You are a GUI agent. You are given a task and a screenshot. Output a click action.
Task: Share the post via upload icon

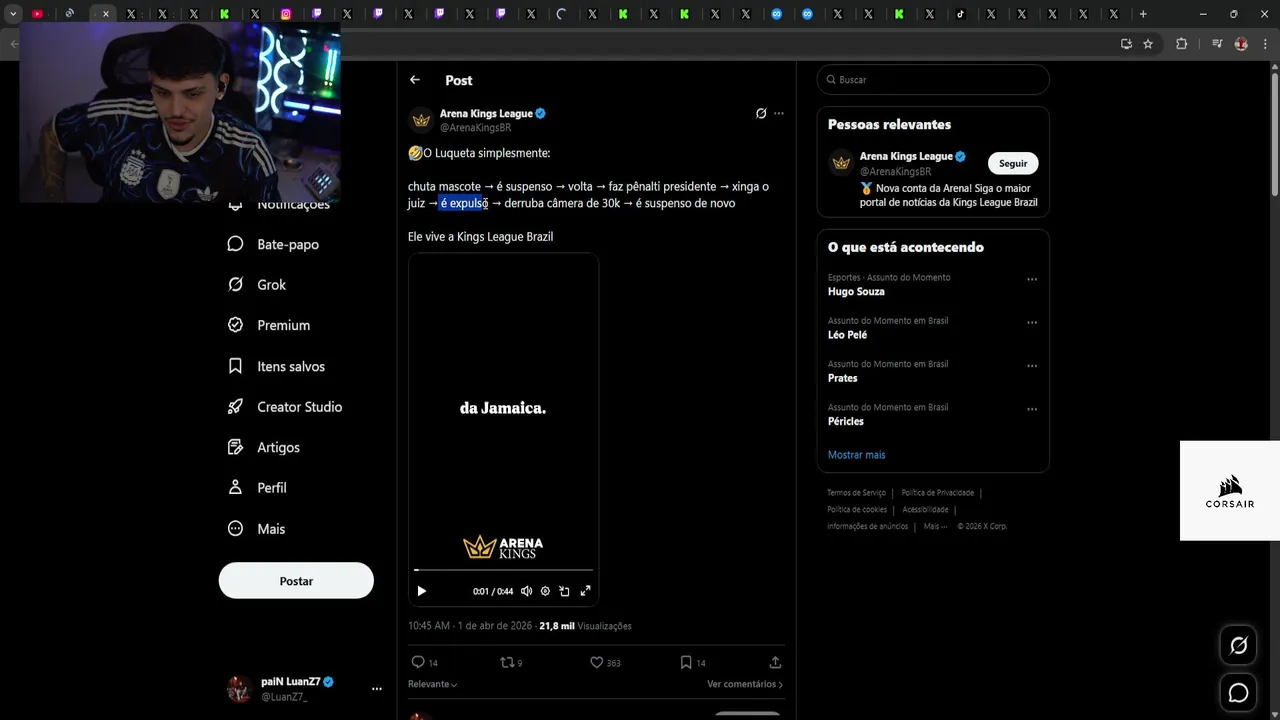point(775,662)
